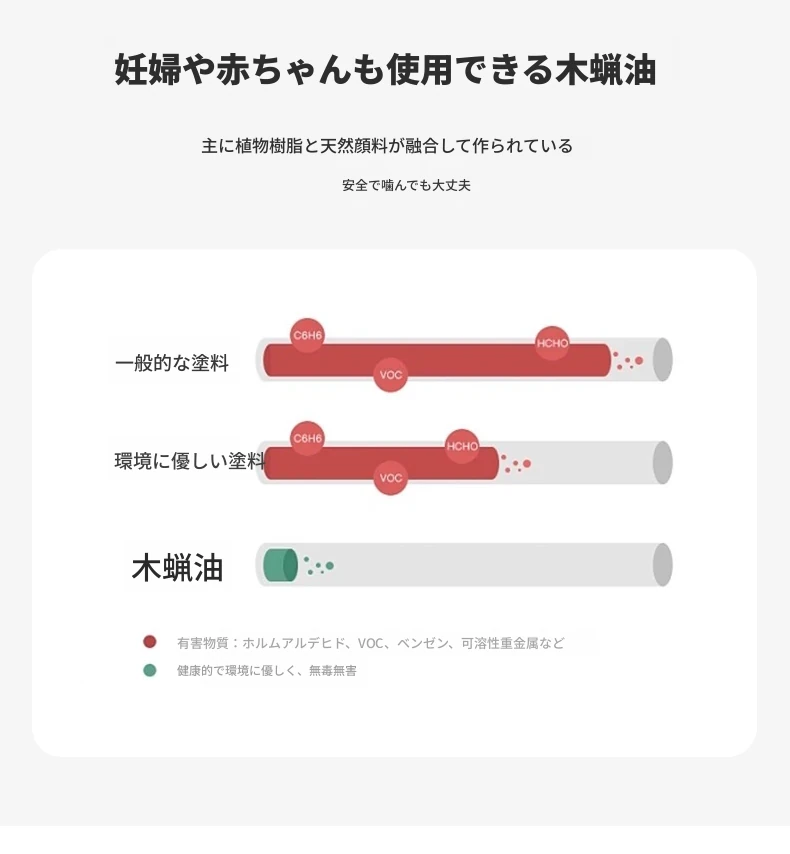Screen dimensions: 790x854
Task: Click the HCHO bubble on the eco-friendly paint bar
Action: point(462,446)
